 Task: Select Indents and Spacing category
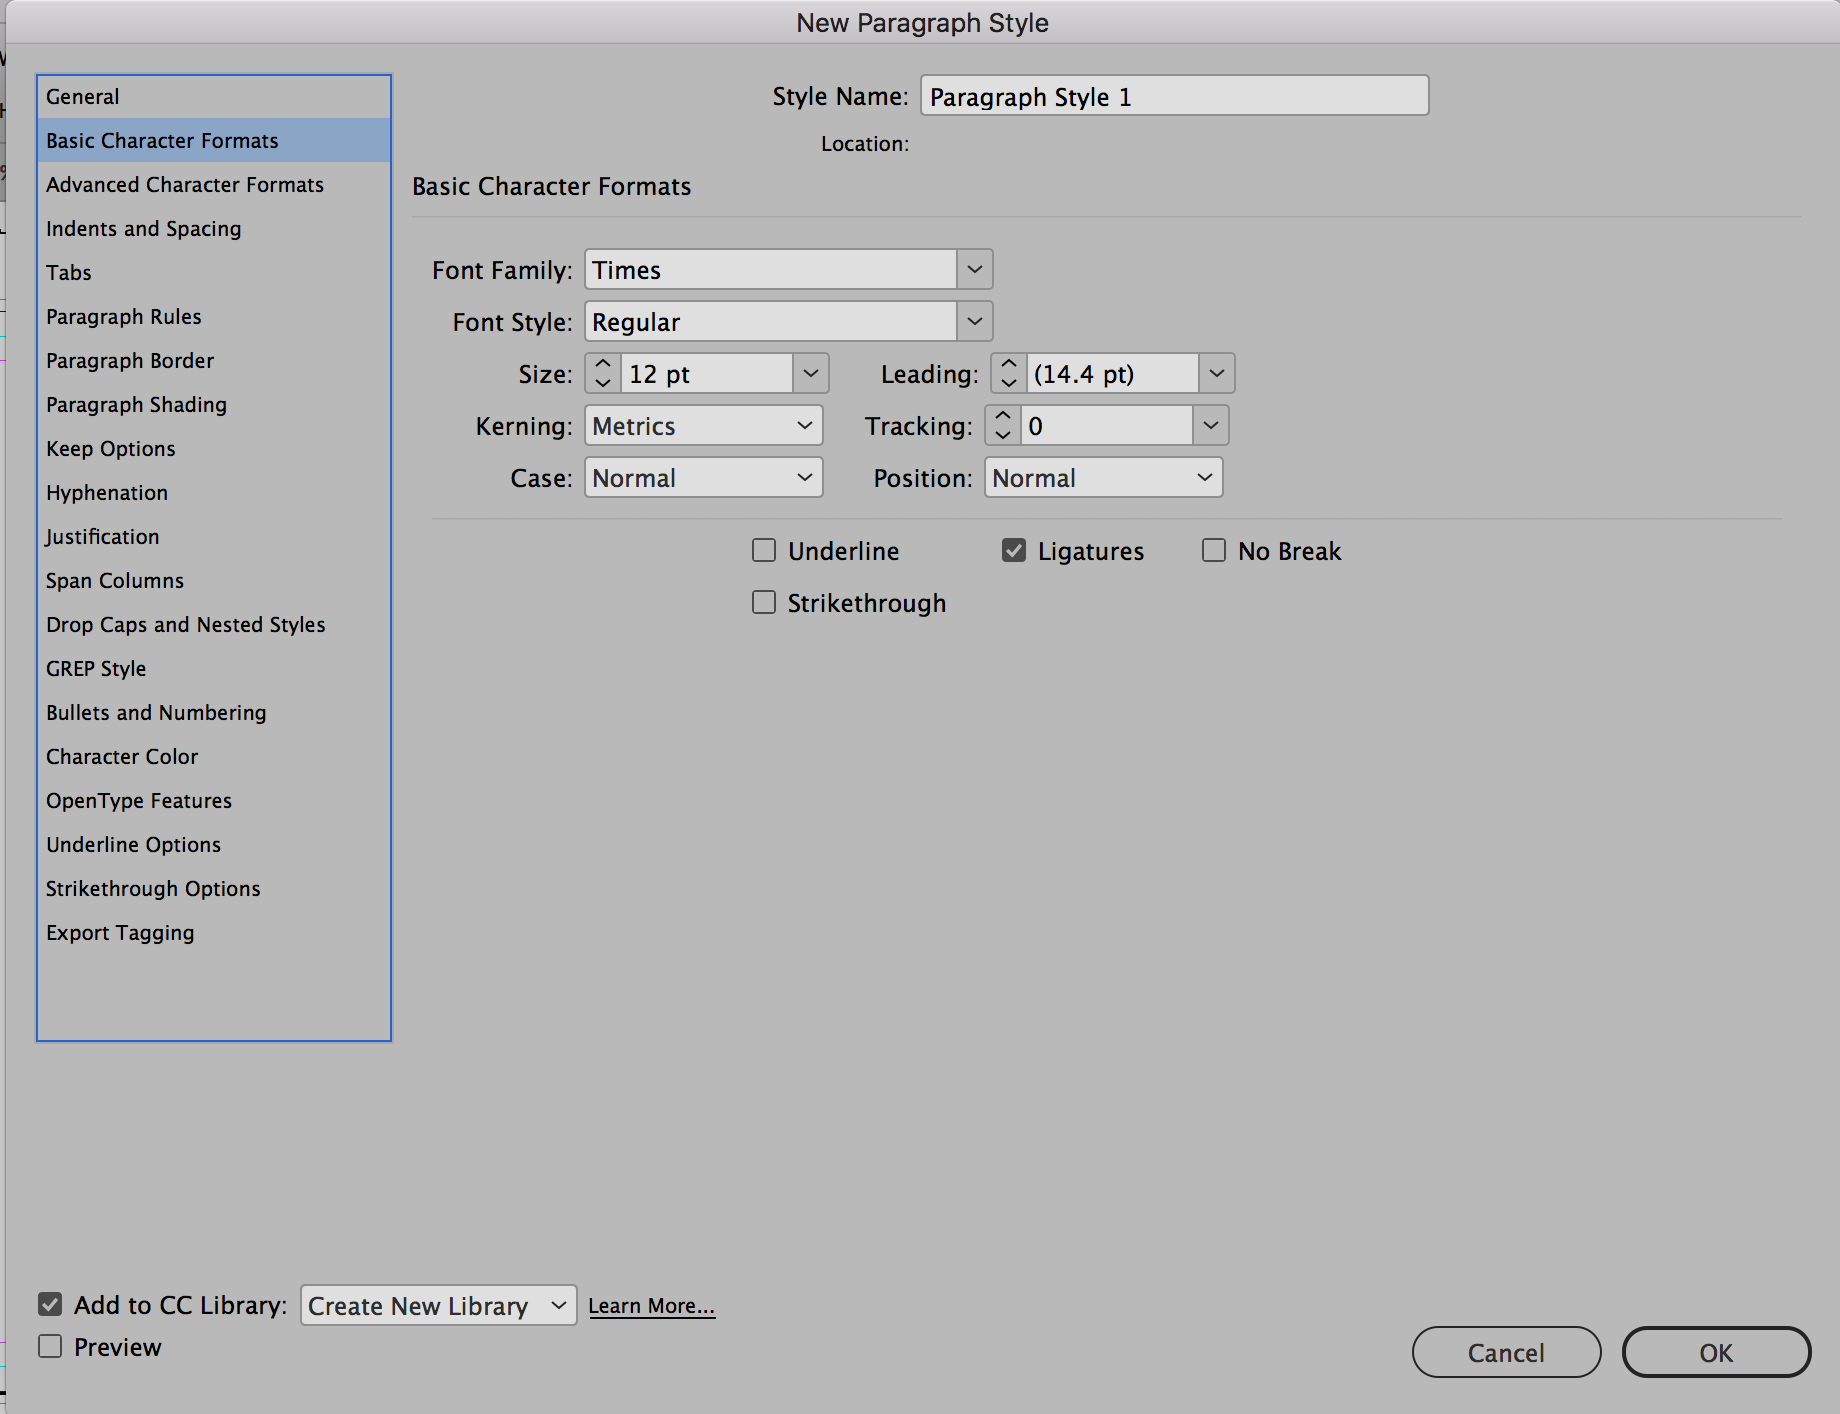pos(144,229)
